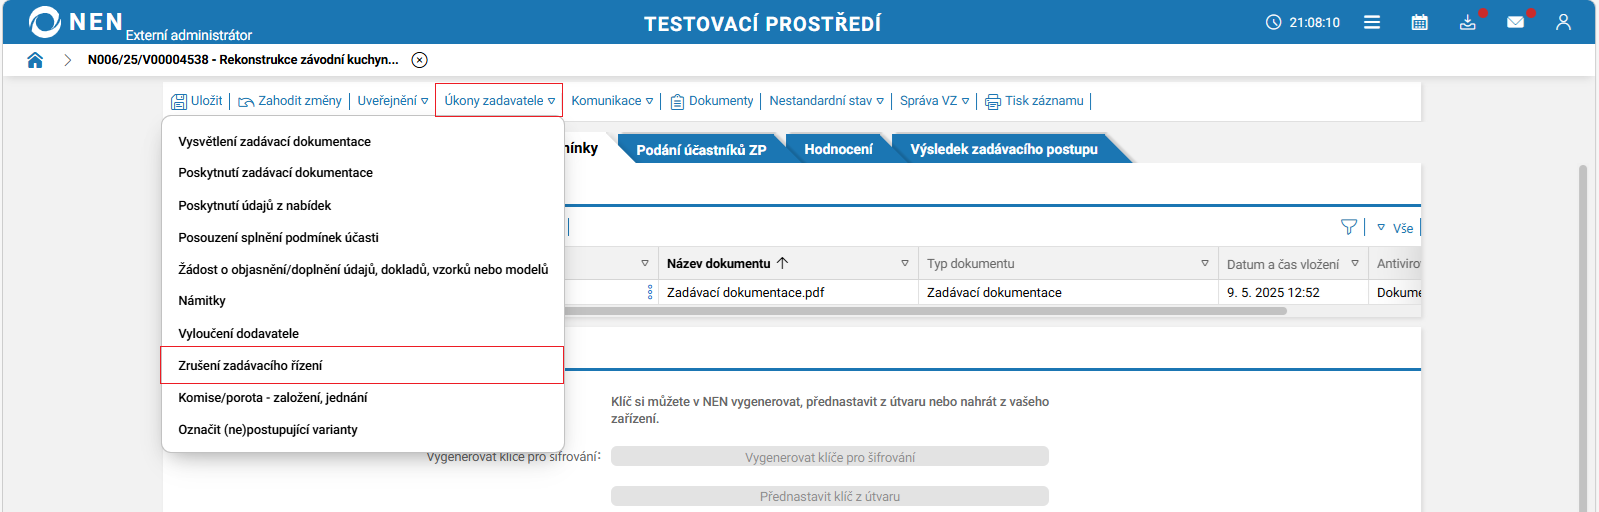Click the date cell 9. 5. 2025 12:52
Image resolution: width=1599 pixels, height=512 pixels.
pos(1273,293)
